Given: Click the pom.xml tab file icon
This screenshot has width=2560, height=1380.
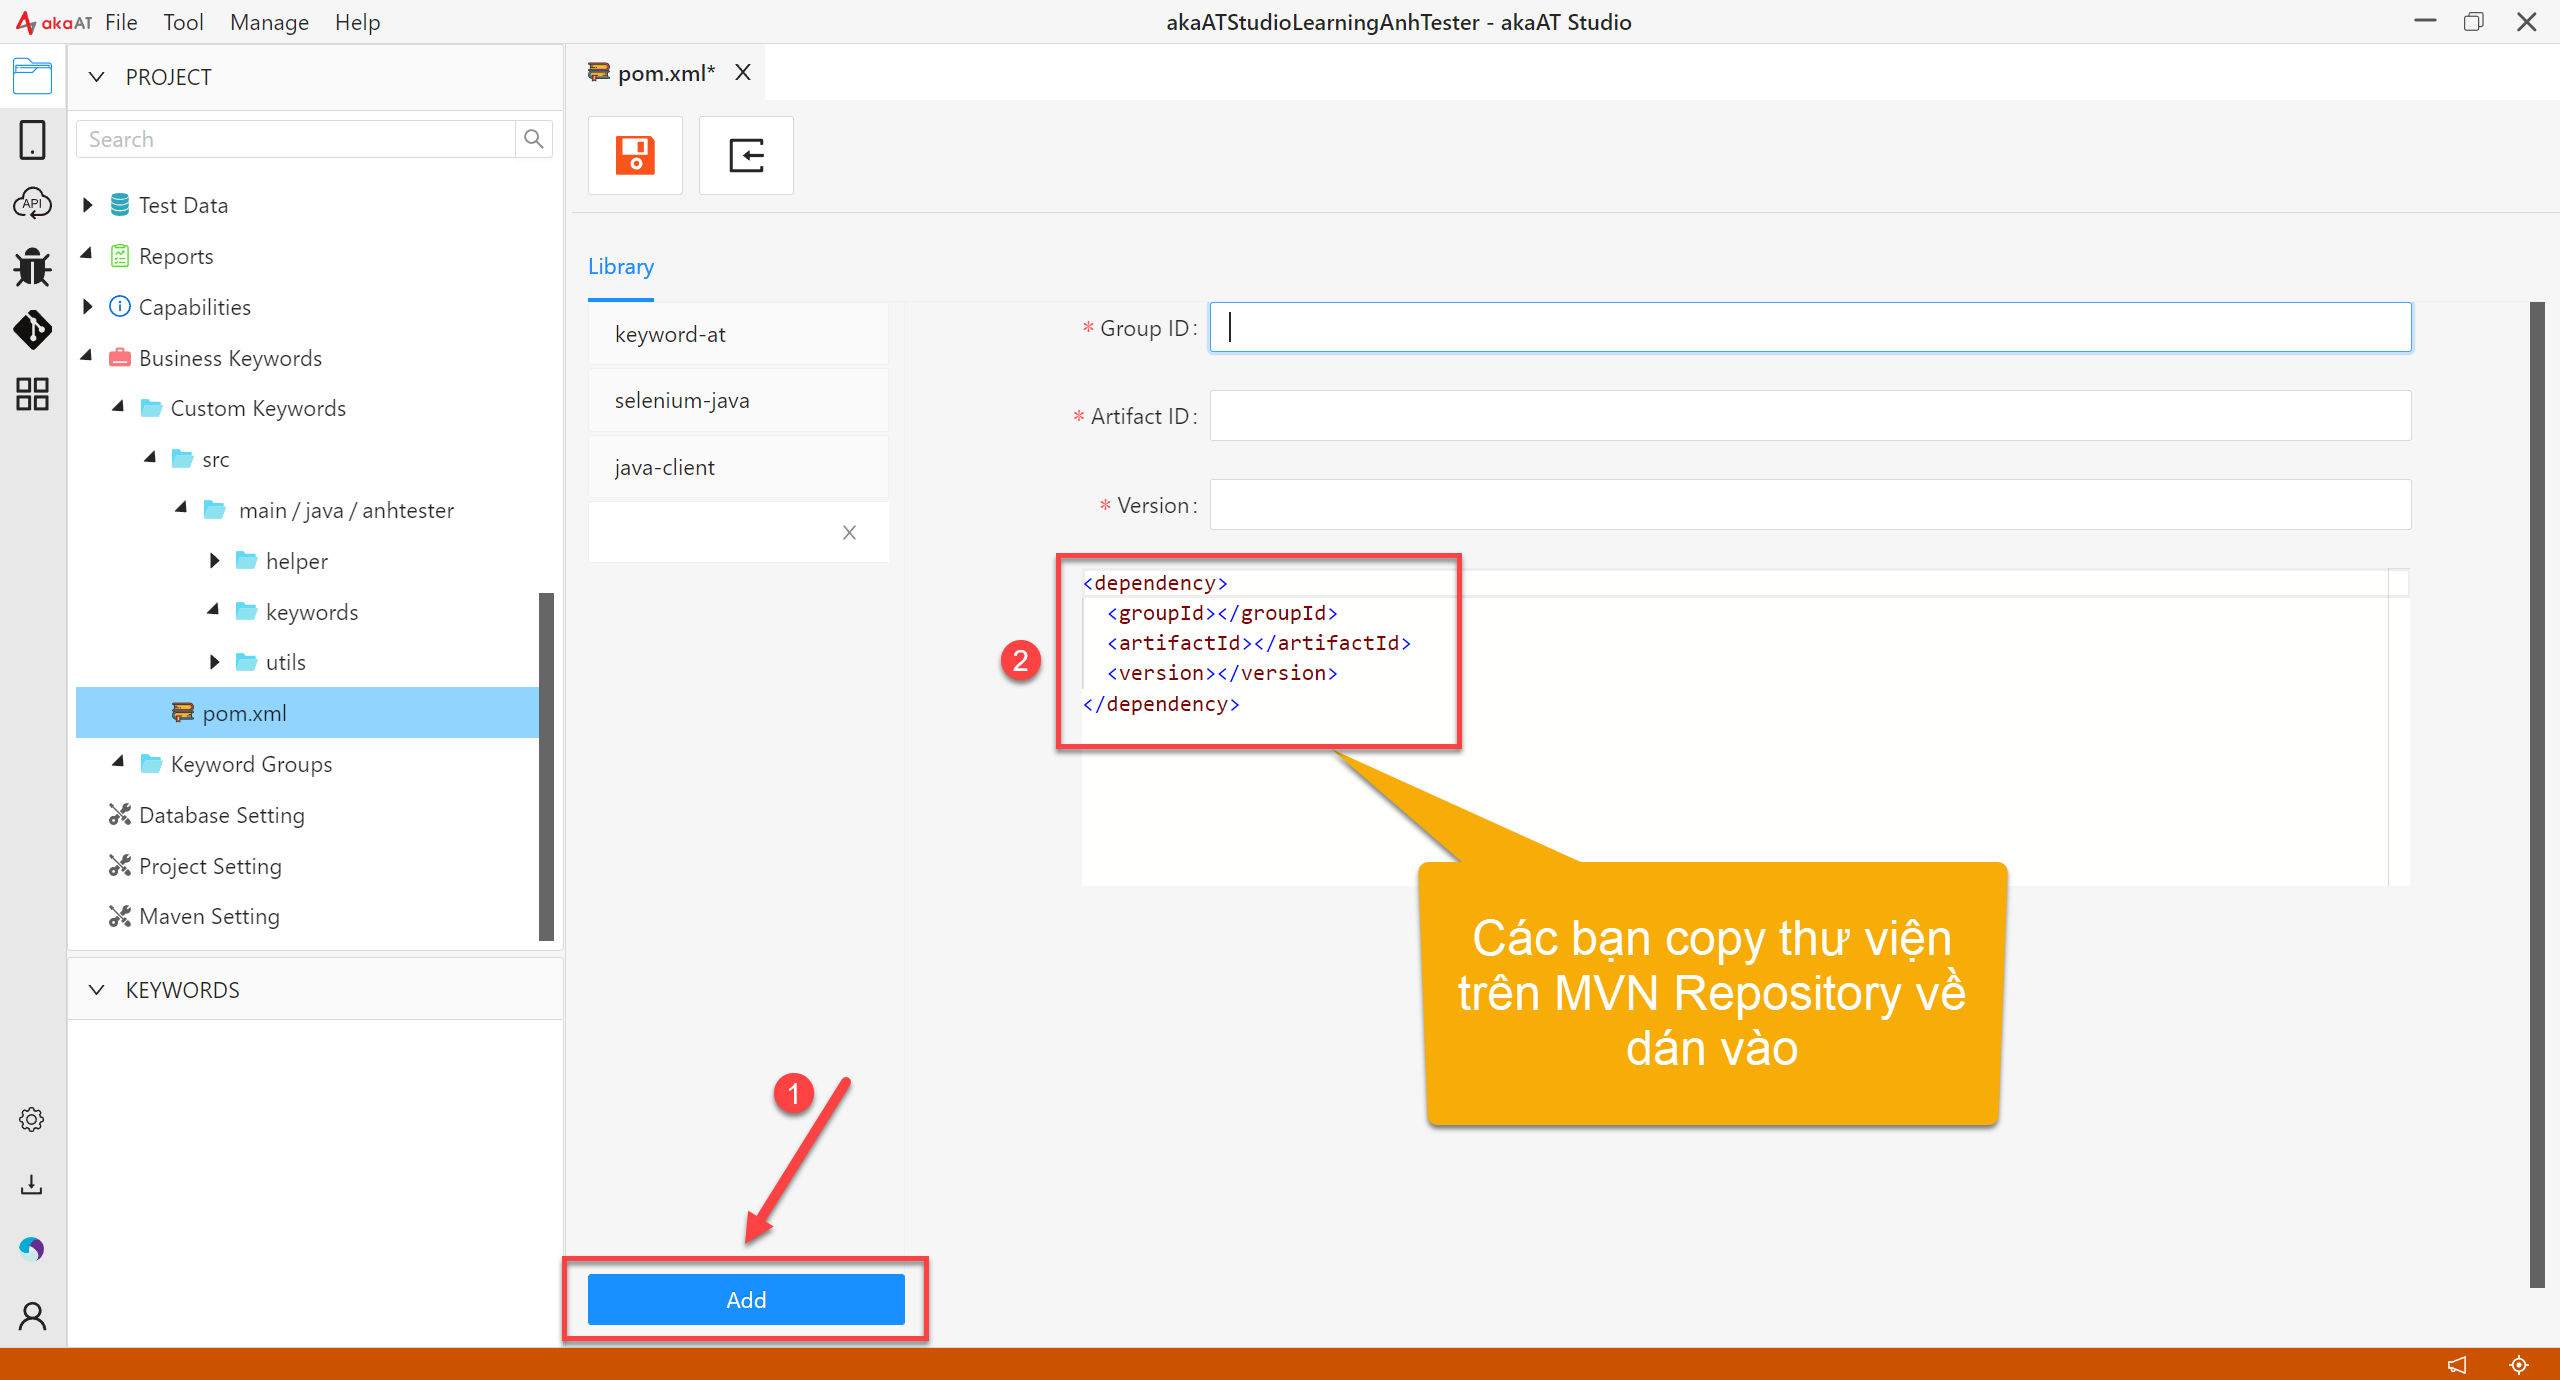Looking at the screenshot, I should tap(599, 72).
